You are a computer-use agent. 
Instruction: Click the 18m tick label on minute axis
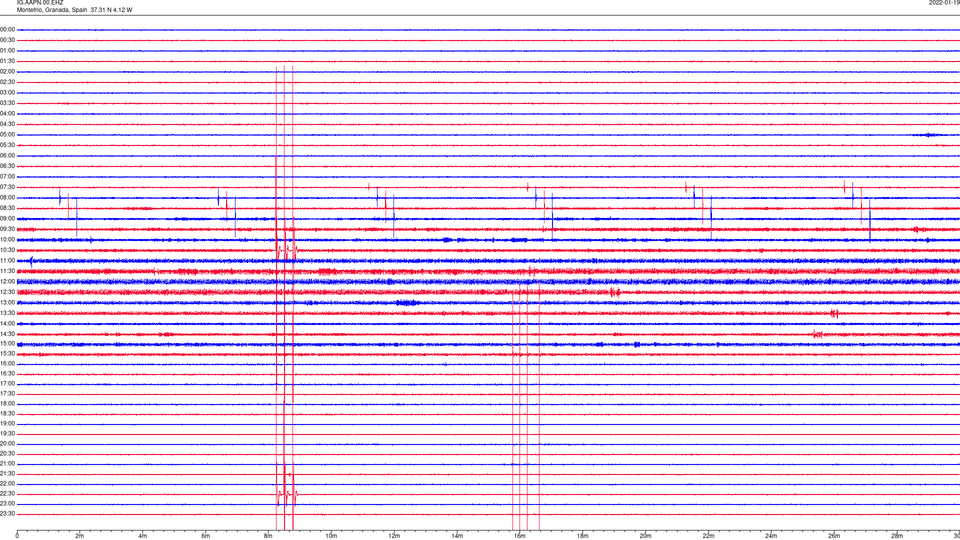[x=582, y=536]
